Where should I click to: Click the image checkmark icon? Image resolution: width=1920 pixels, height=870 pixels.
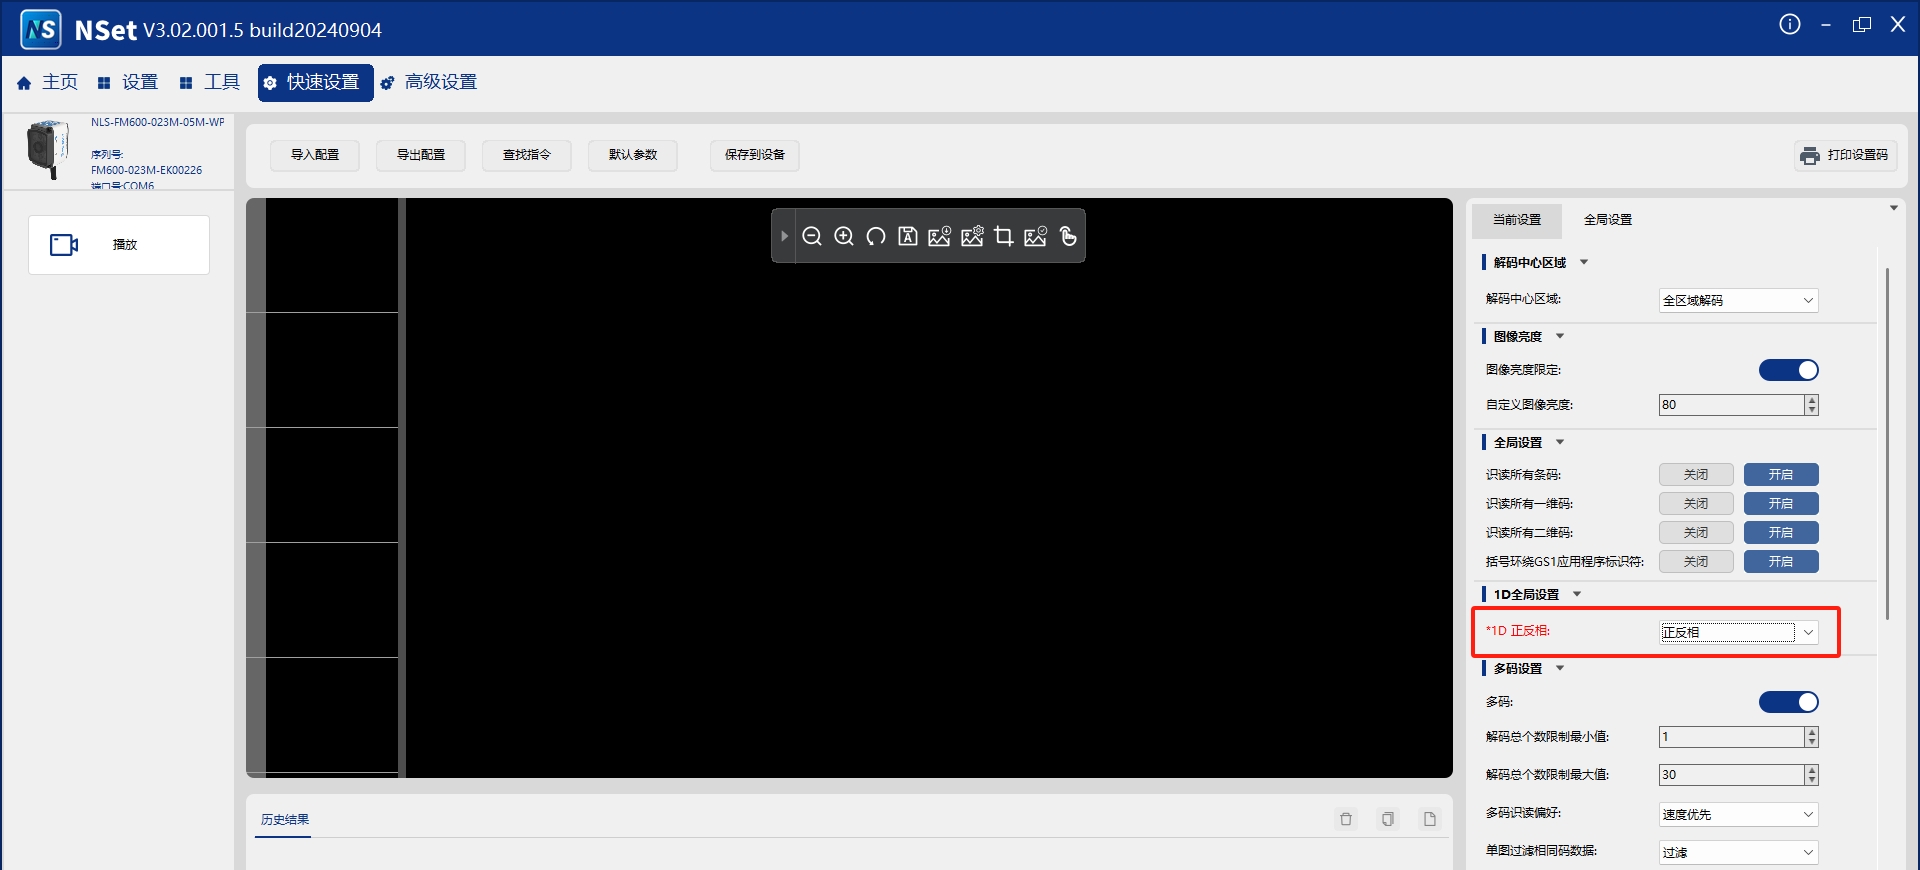coord(1036,236)
